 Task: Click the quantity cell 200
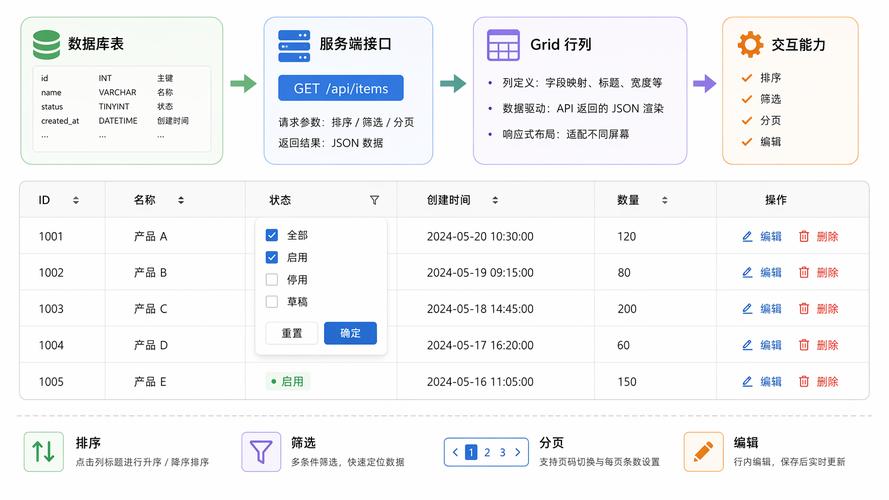(x=627, y=309)
